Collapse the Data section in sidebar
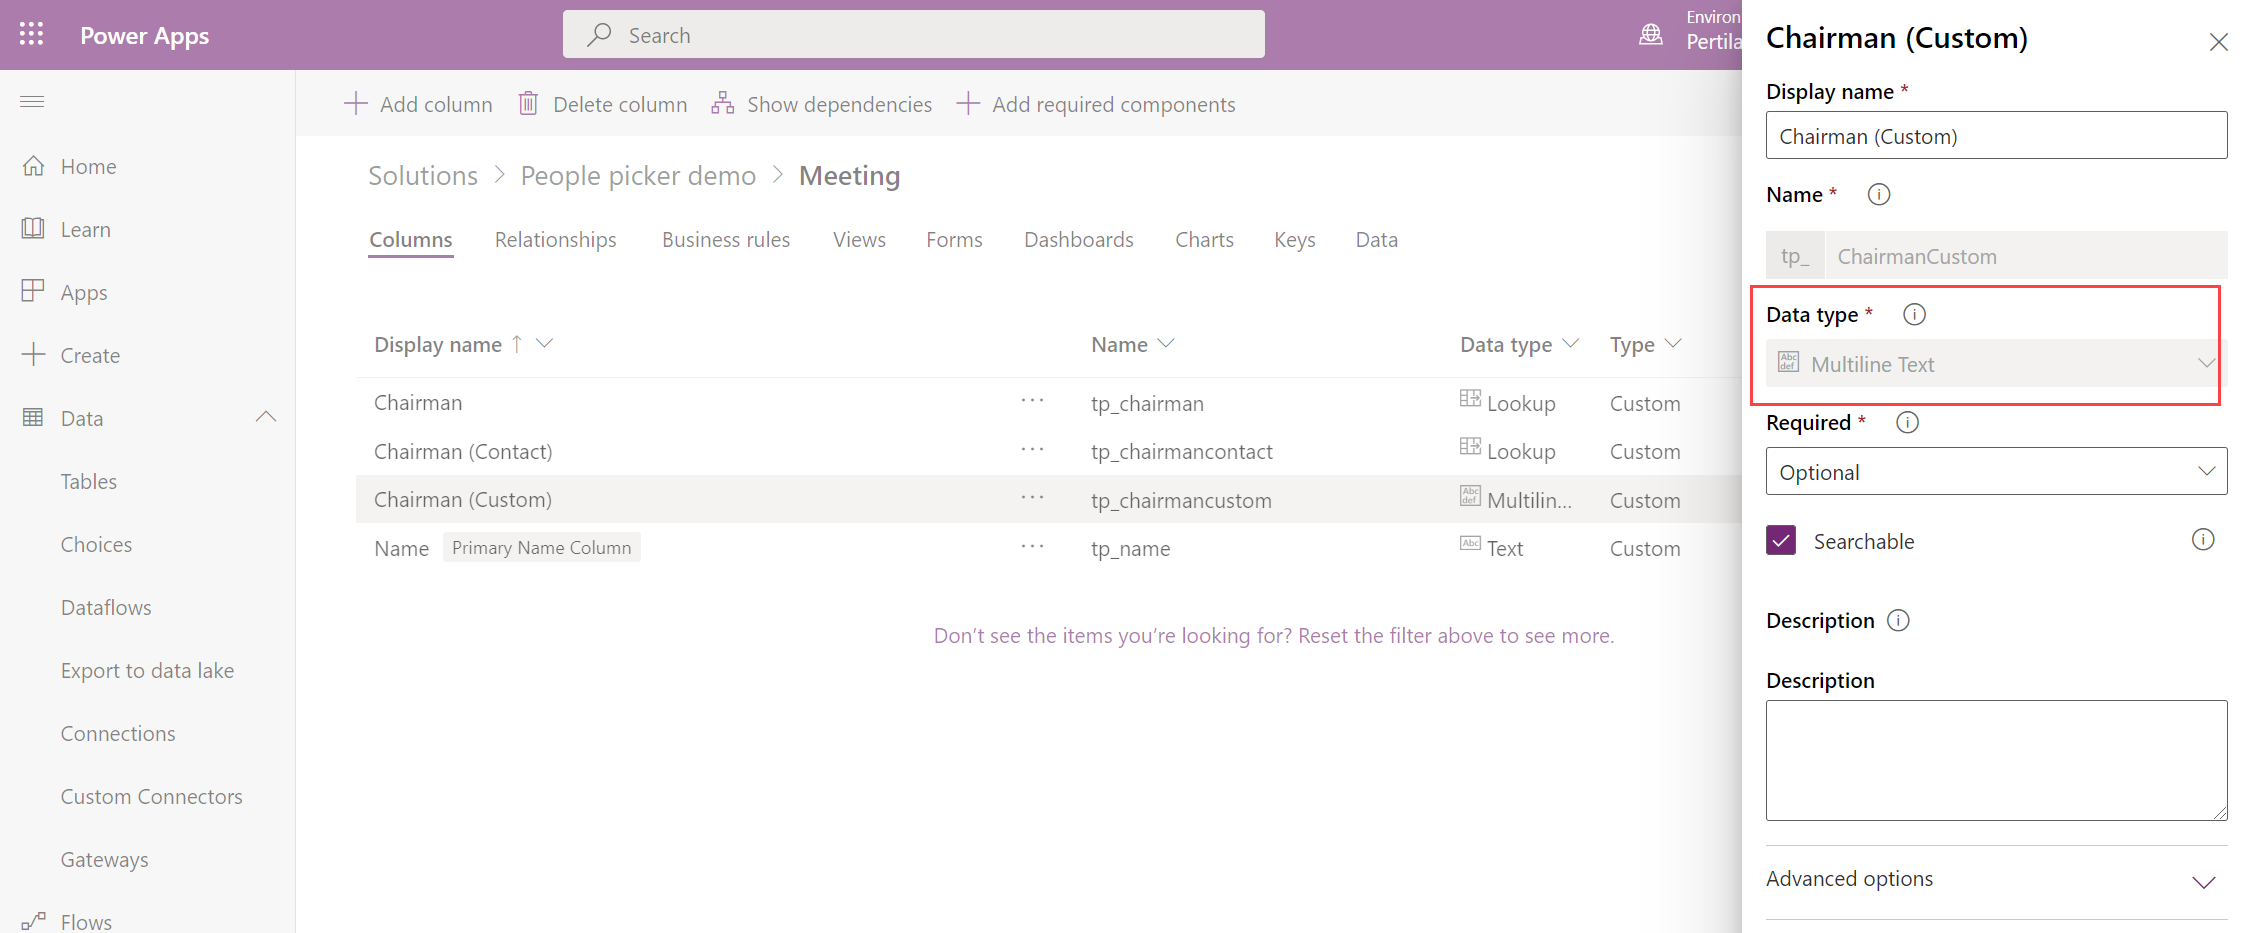 [266, 418]
